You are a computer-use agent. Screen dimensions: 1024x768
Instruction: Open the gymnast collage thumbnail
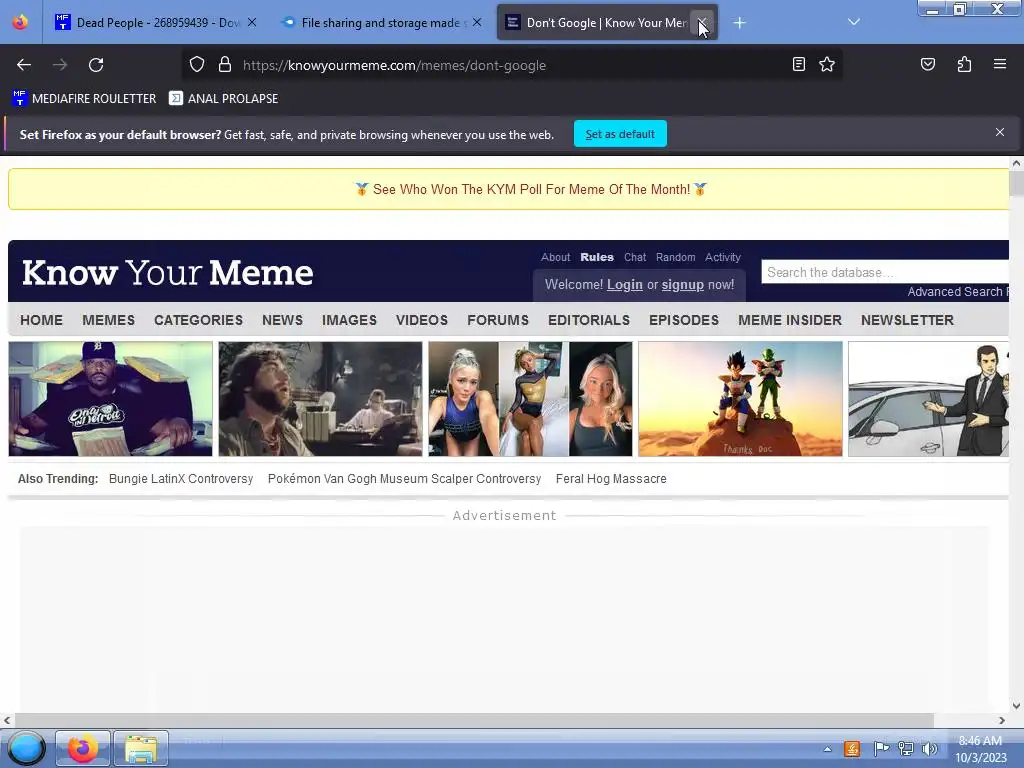pos(530,399)
